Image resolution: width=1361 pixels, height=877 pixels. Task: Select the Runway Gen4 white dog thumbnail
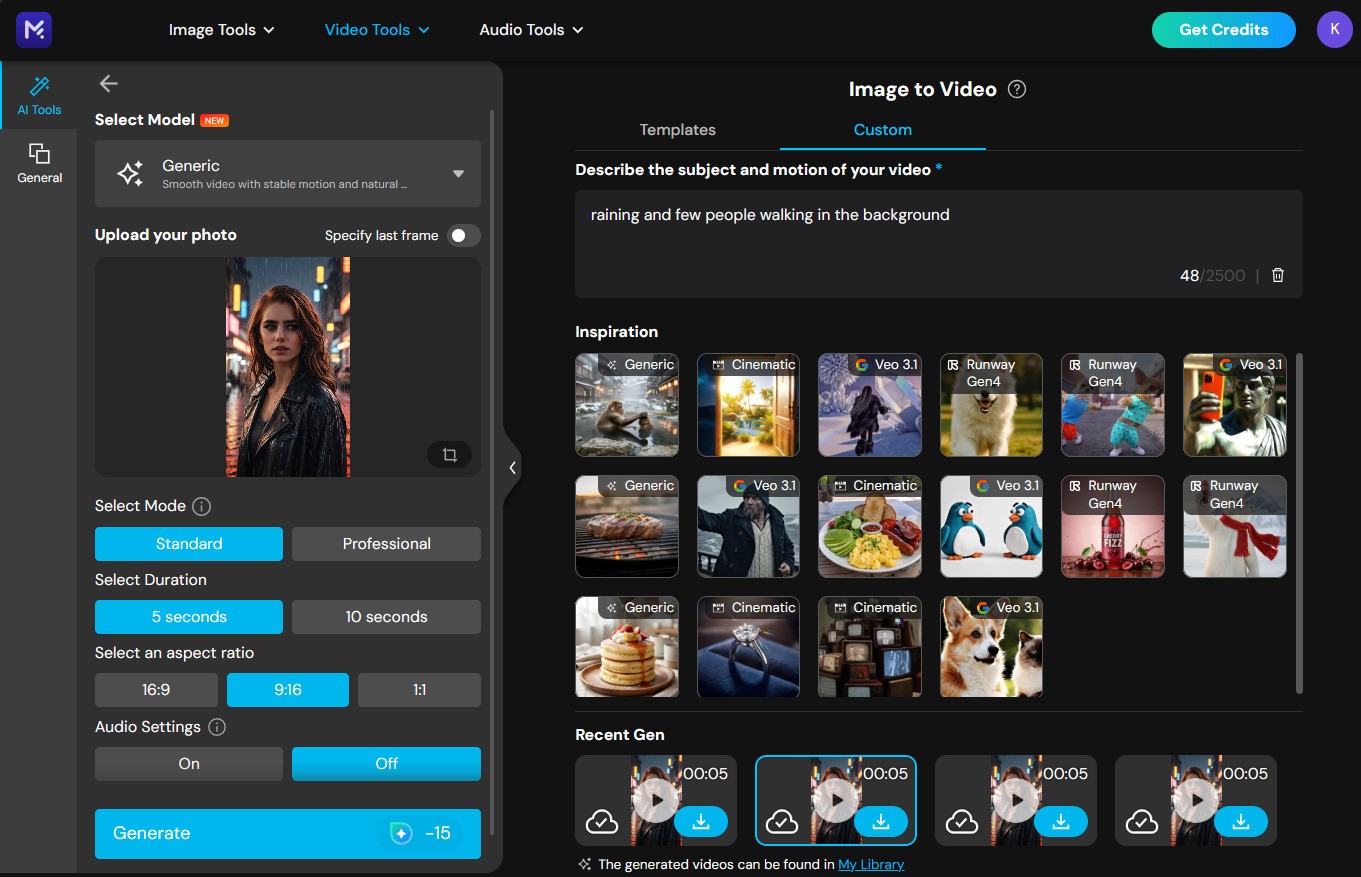991,405
